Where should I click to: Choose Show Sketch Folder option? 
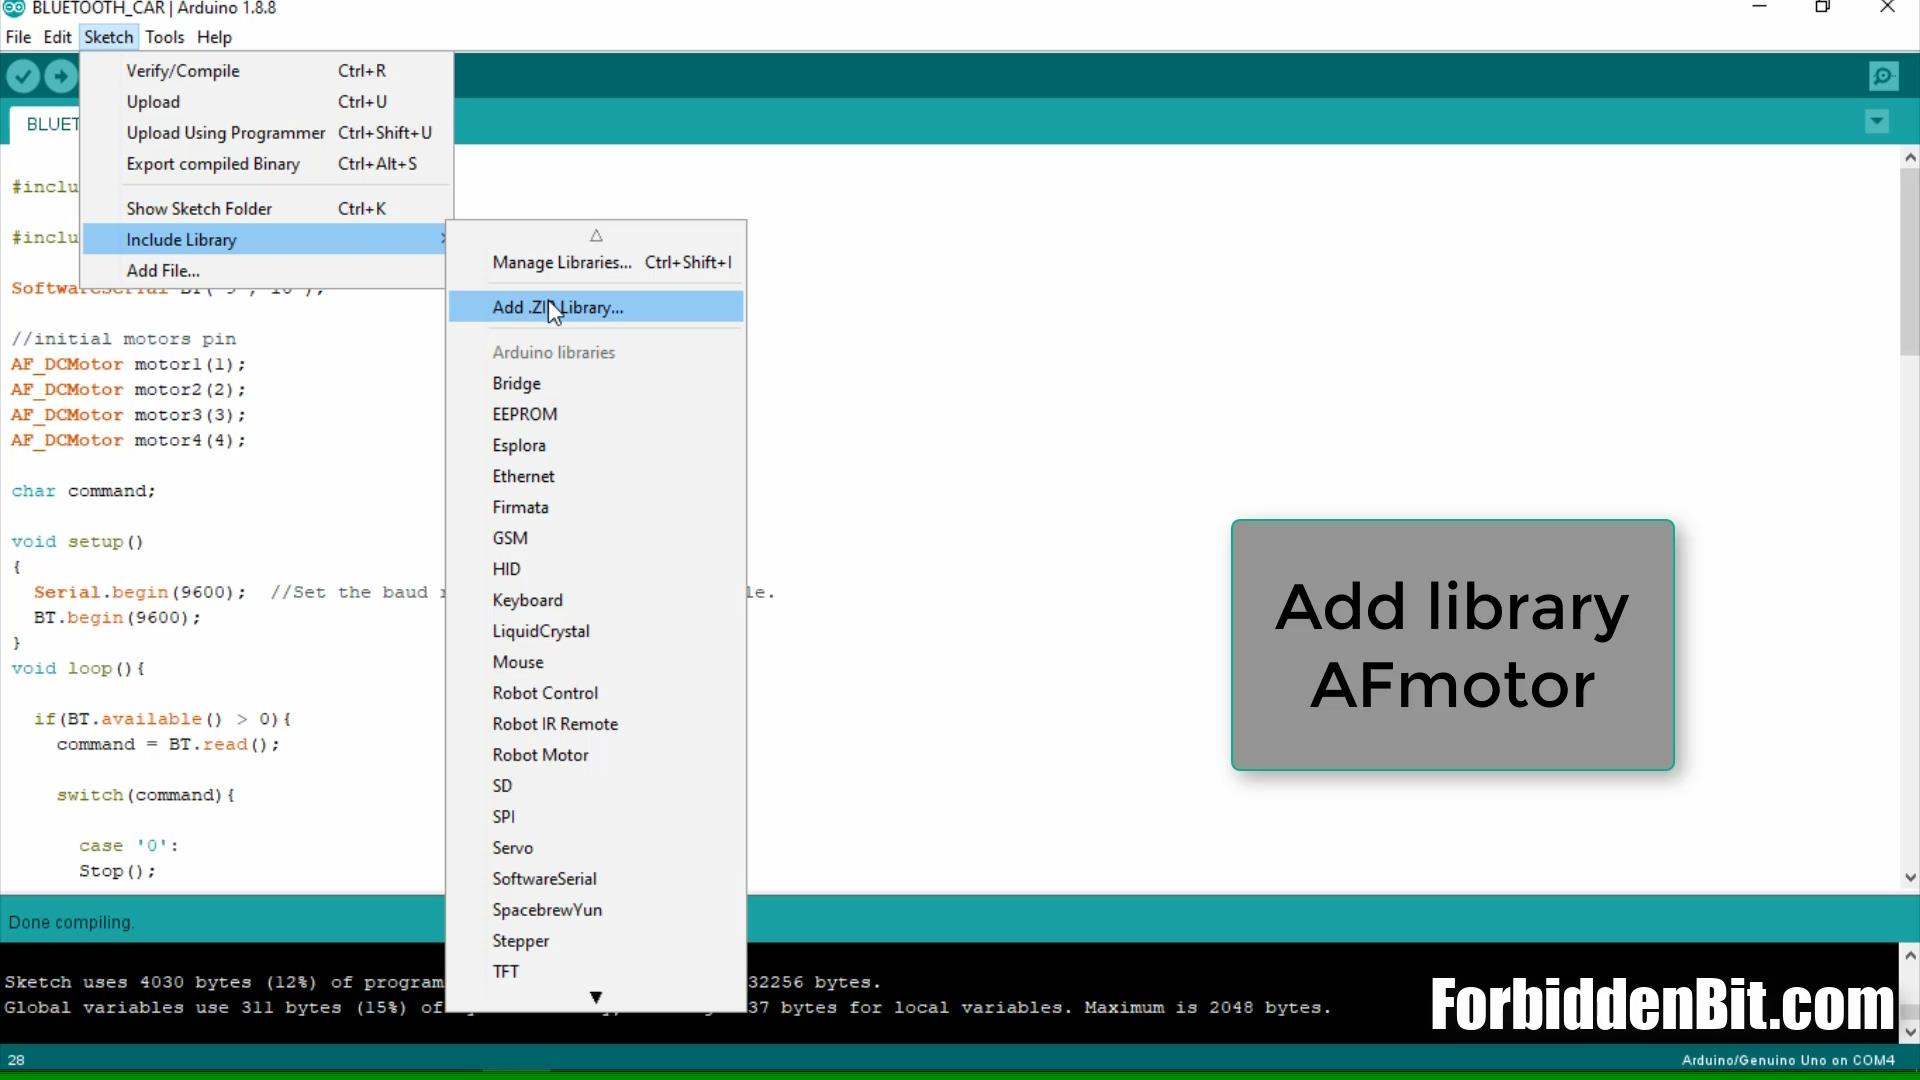pyautogui.click(x=199, y=209)
